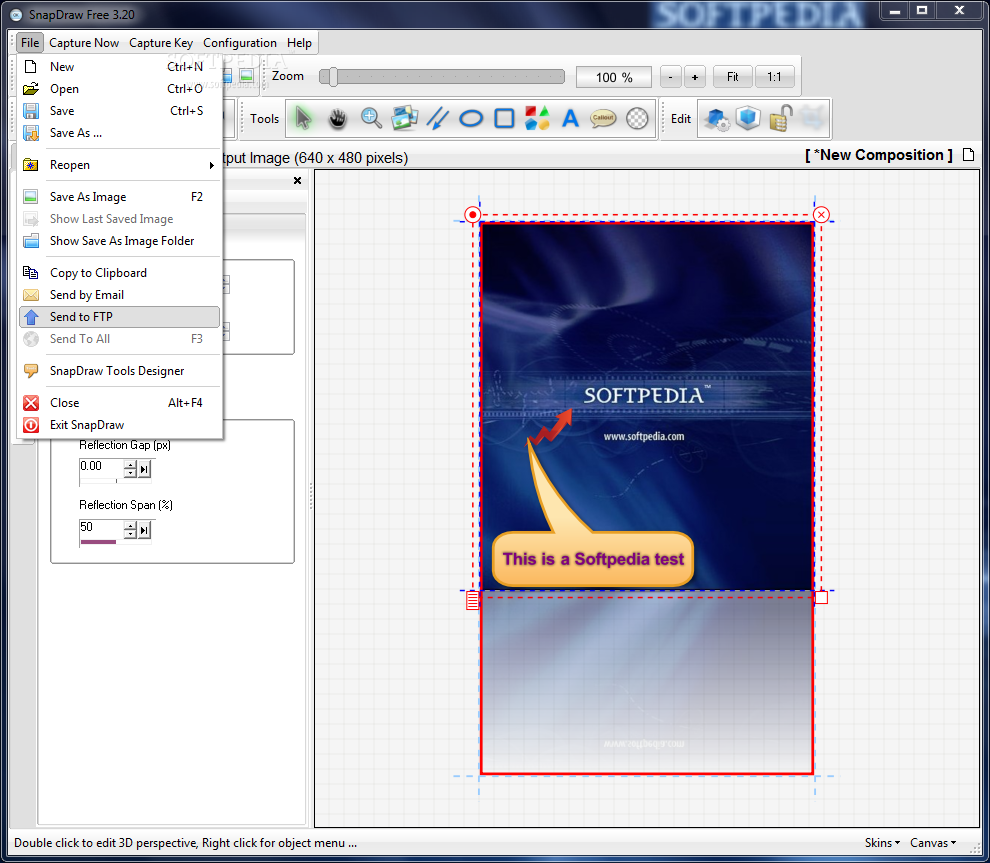Click the 100 % zoom field
This screenshot has height=863, width=990.
click(614, 77)
